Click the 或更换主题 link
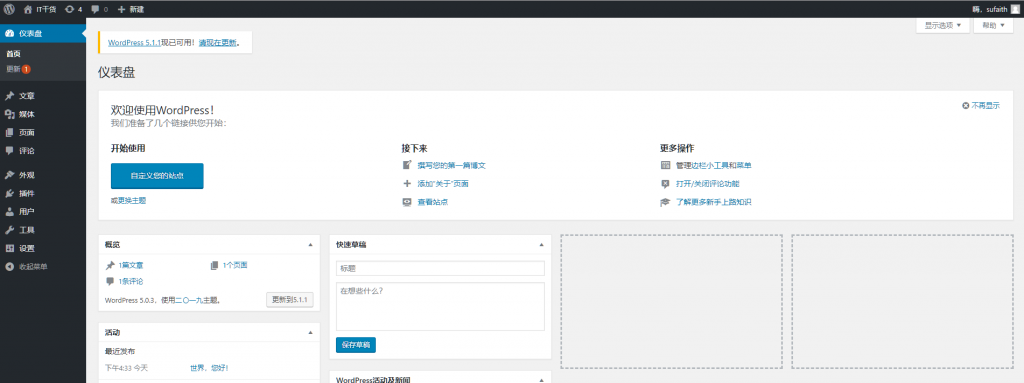The width and height of the screenshot is (1024, 383). tap(129, 201)
